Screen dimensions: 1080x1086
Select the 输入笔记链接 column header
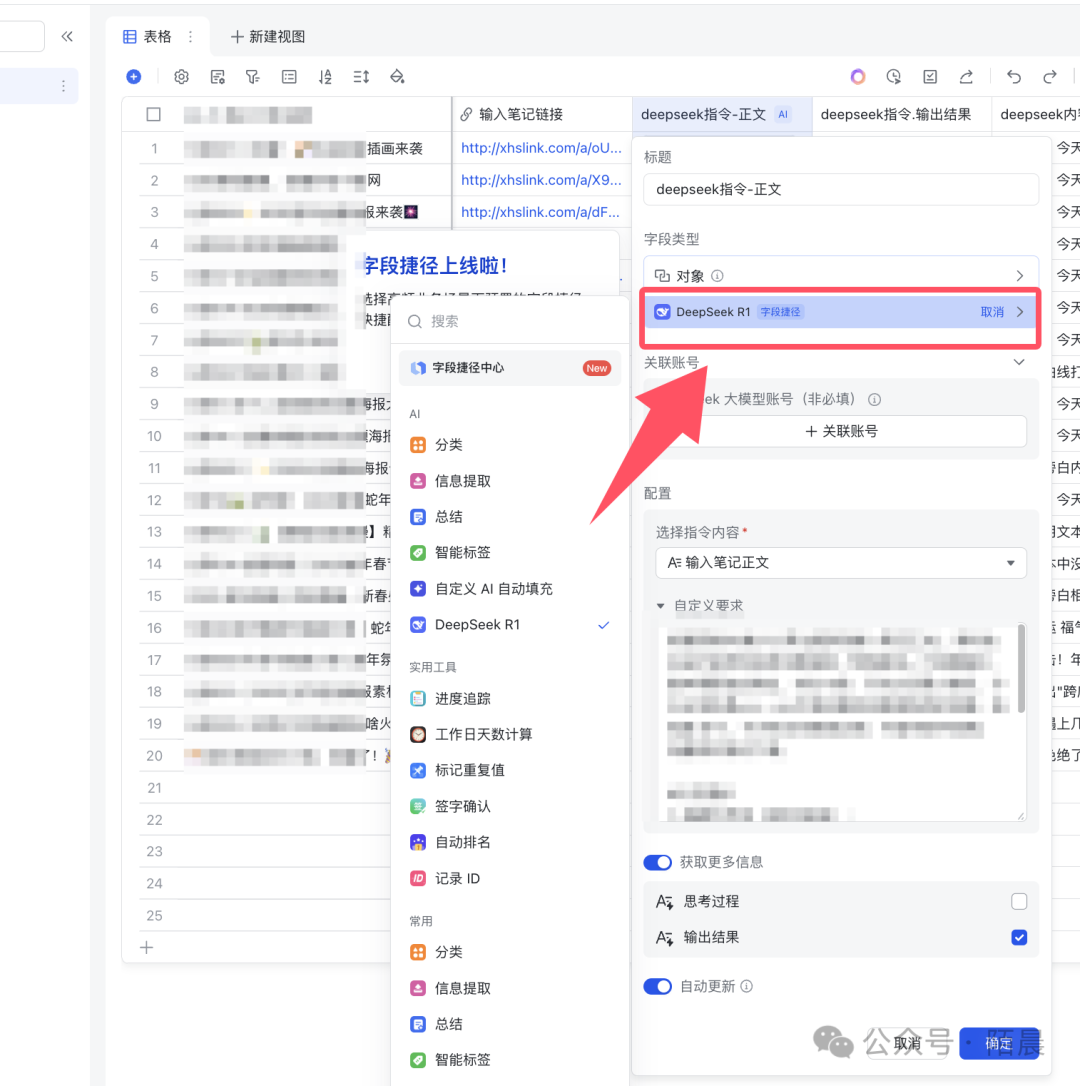coord(542,114)
